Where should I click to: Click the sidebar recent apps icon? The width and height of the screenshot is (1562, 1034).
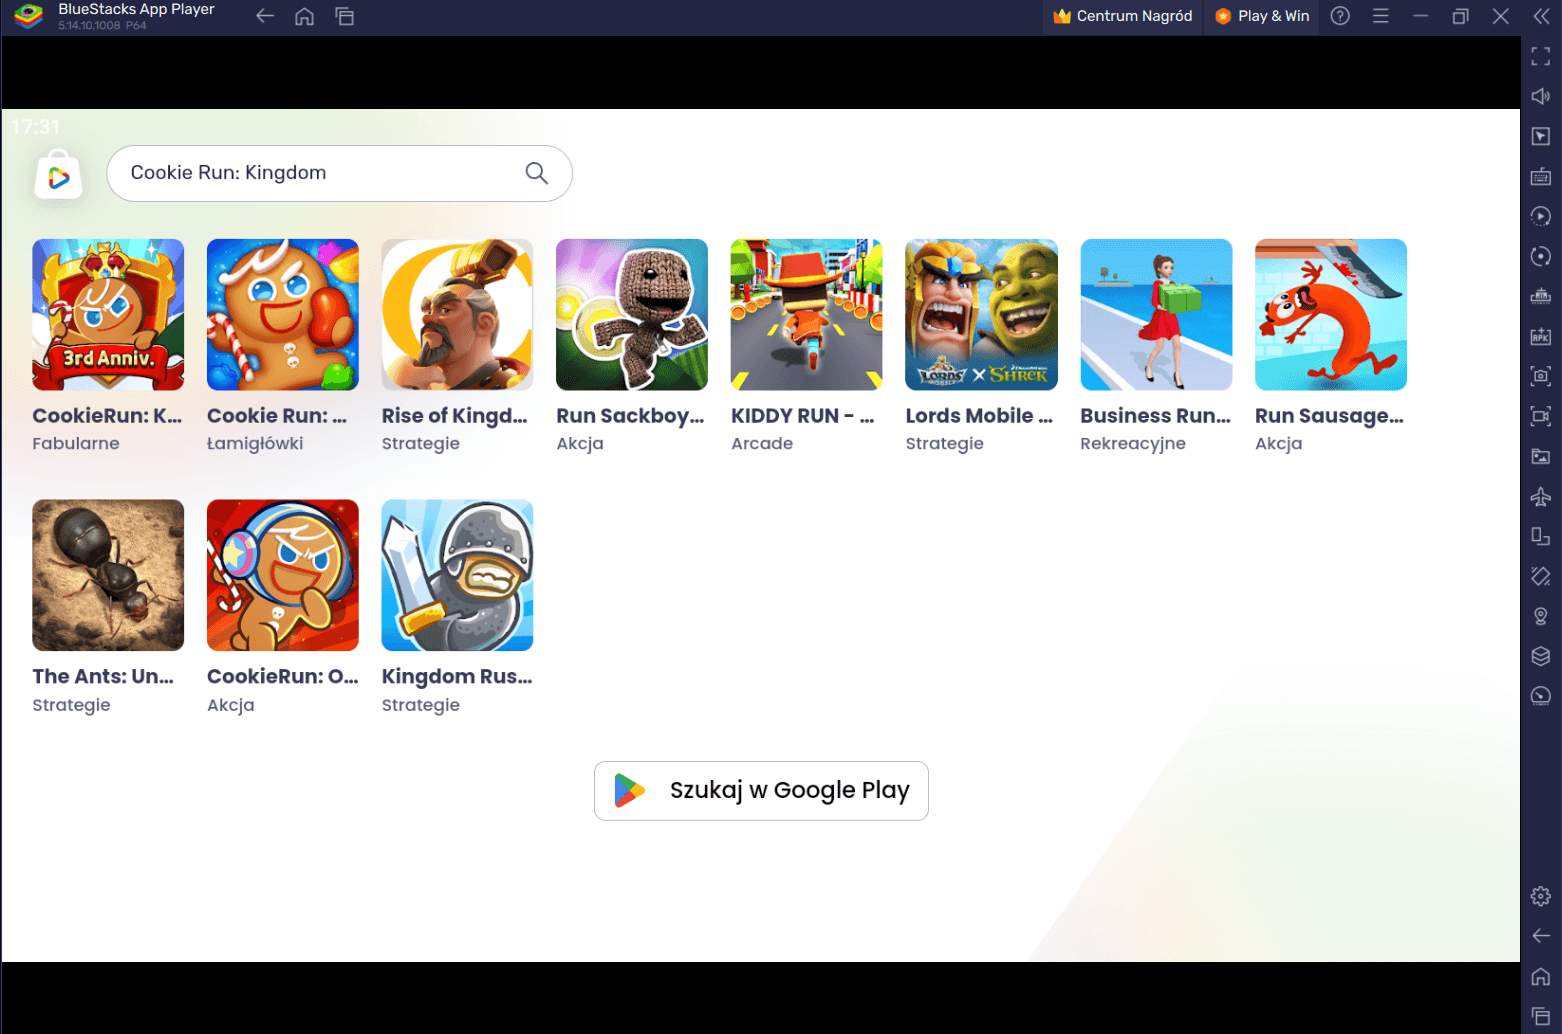[1541, 1016]
